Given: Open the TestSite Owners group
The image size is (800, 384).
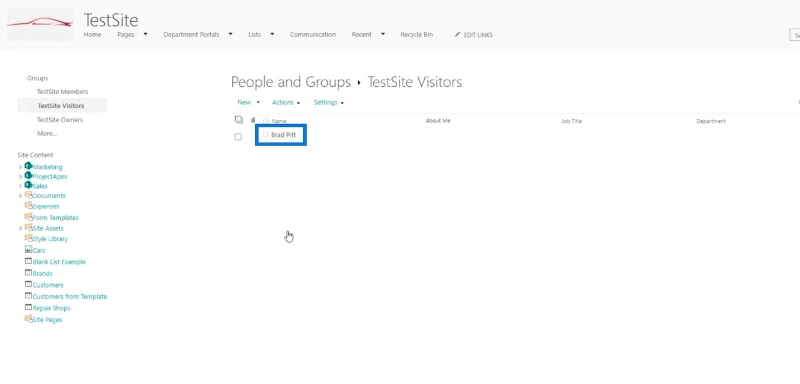Looking at the screenshot, I should (x=60, y=120).
